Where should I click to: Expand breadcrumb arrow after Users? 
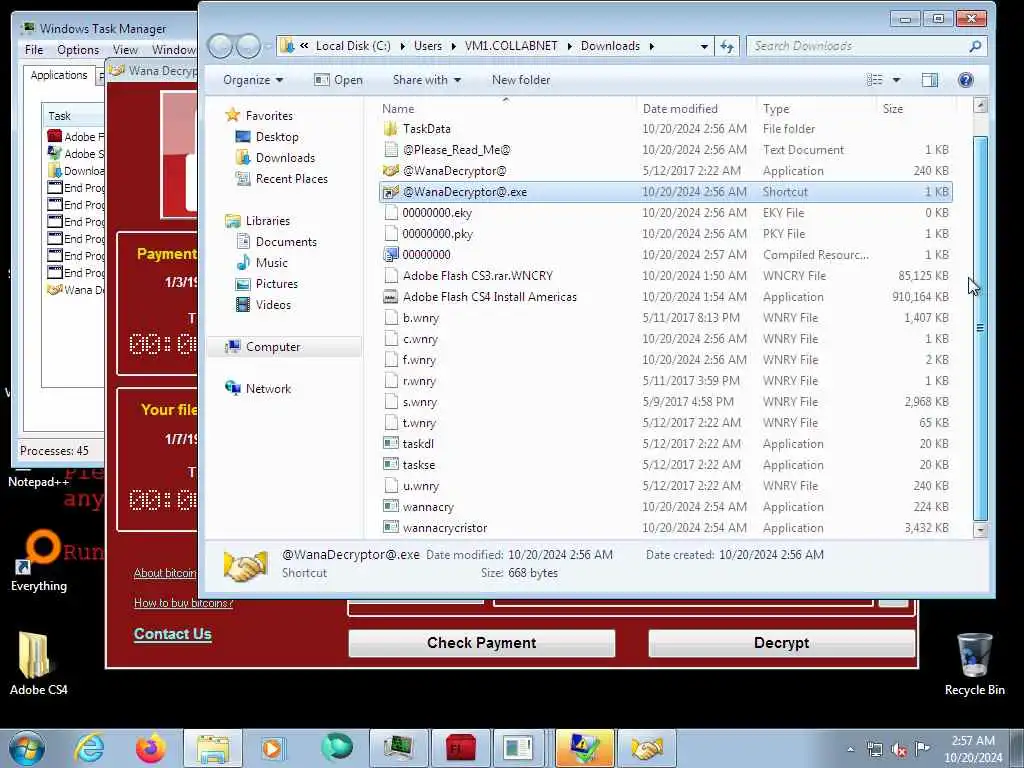(x=453, y=46)
